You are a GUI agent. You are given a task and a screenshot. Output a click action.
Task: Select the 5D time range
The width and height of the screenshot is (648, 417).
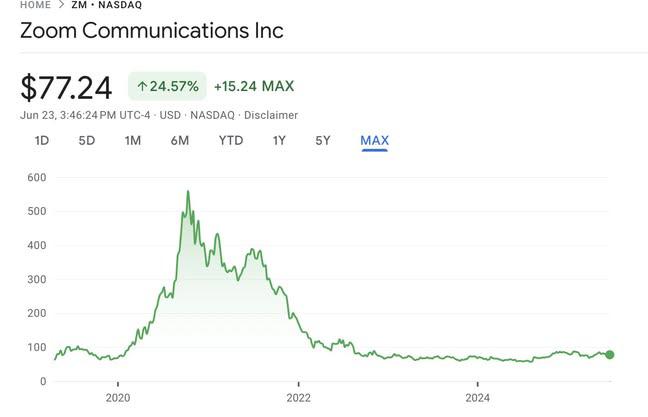(x=87, y=141)
